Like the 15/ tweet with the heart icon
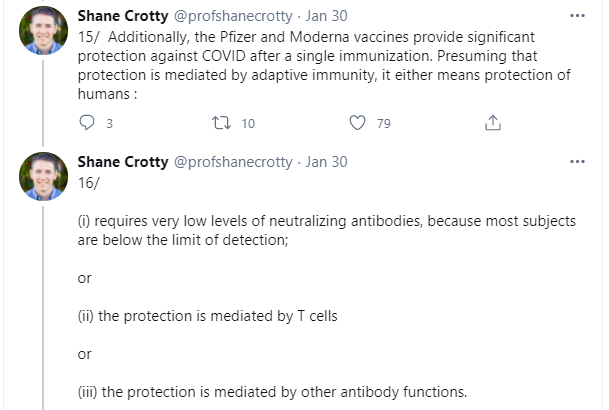This screenshot has width=609, height=410. 359,123
